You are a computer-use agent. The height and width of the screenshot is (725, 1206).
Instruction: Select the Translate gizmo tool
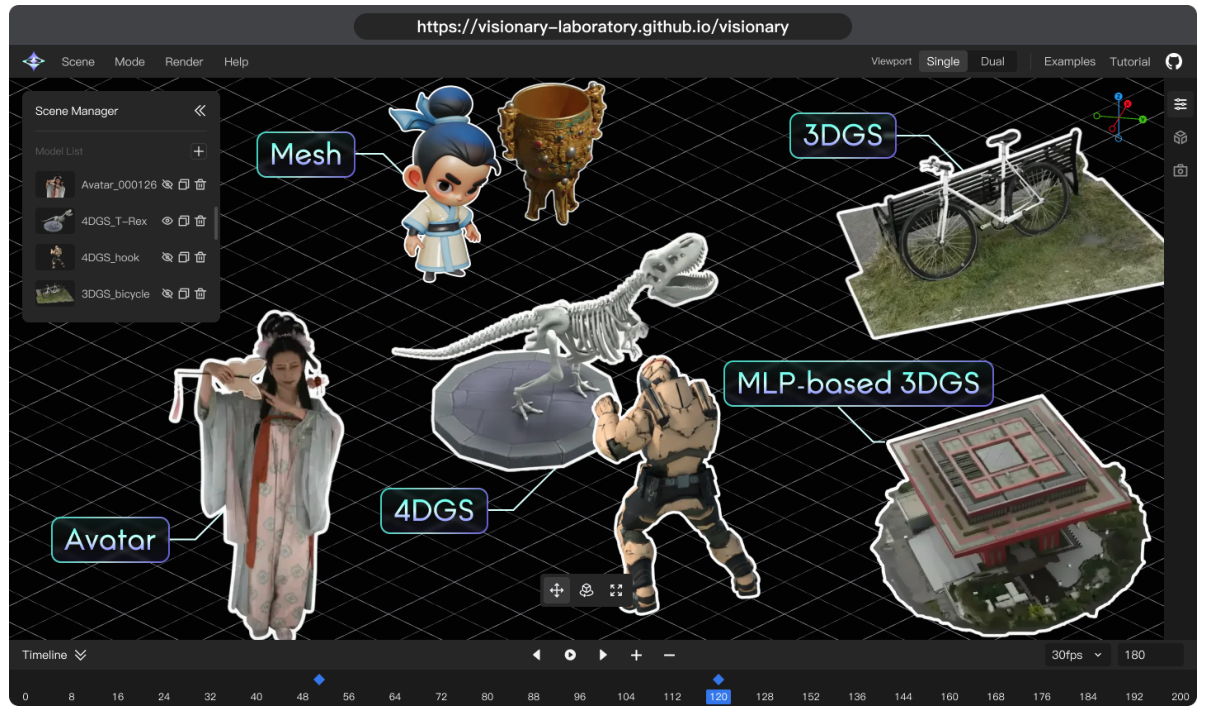click(557, 590)
